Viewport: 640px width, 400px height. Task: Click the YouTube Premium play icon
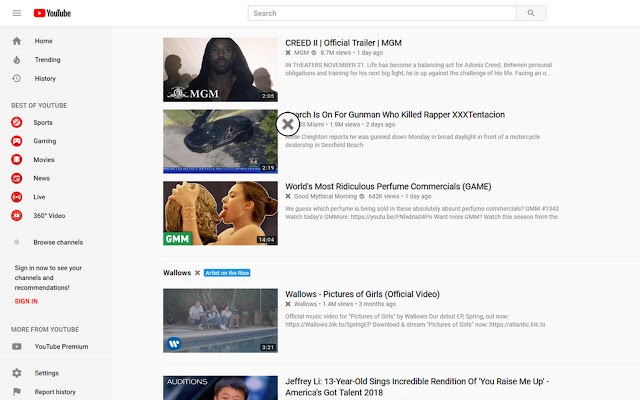17,347
